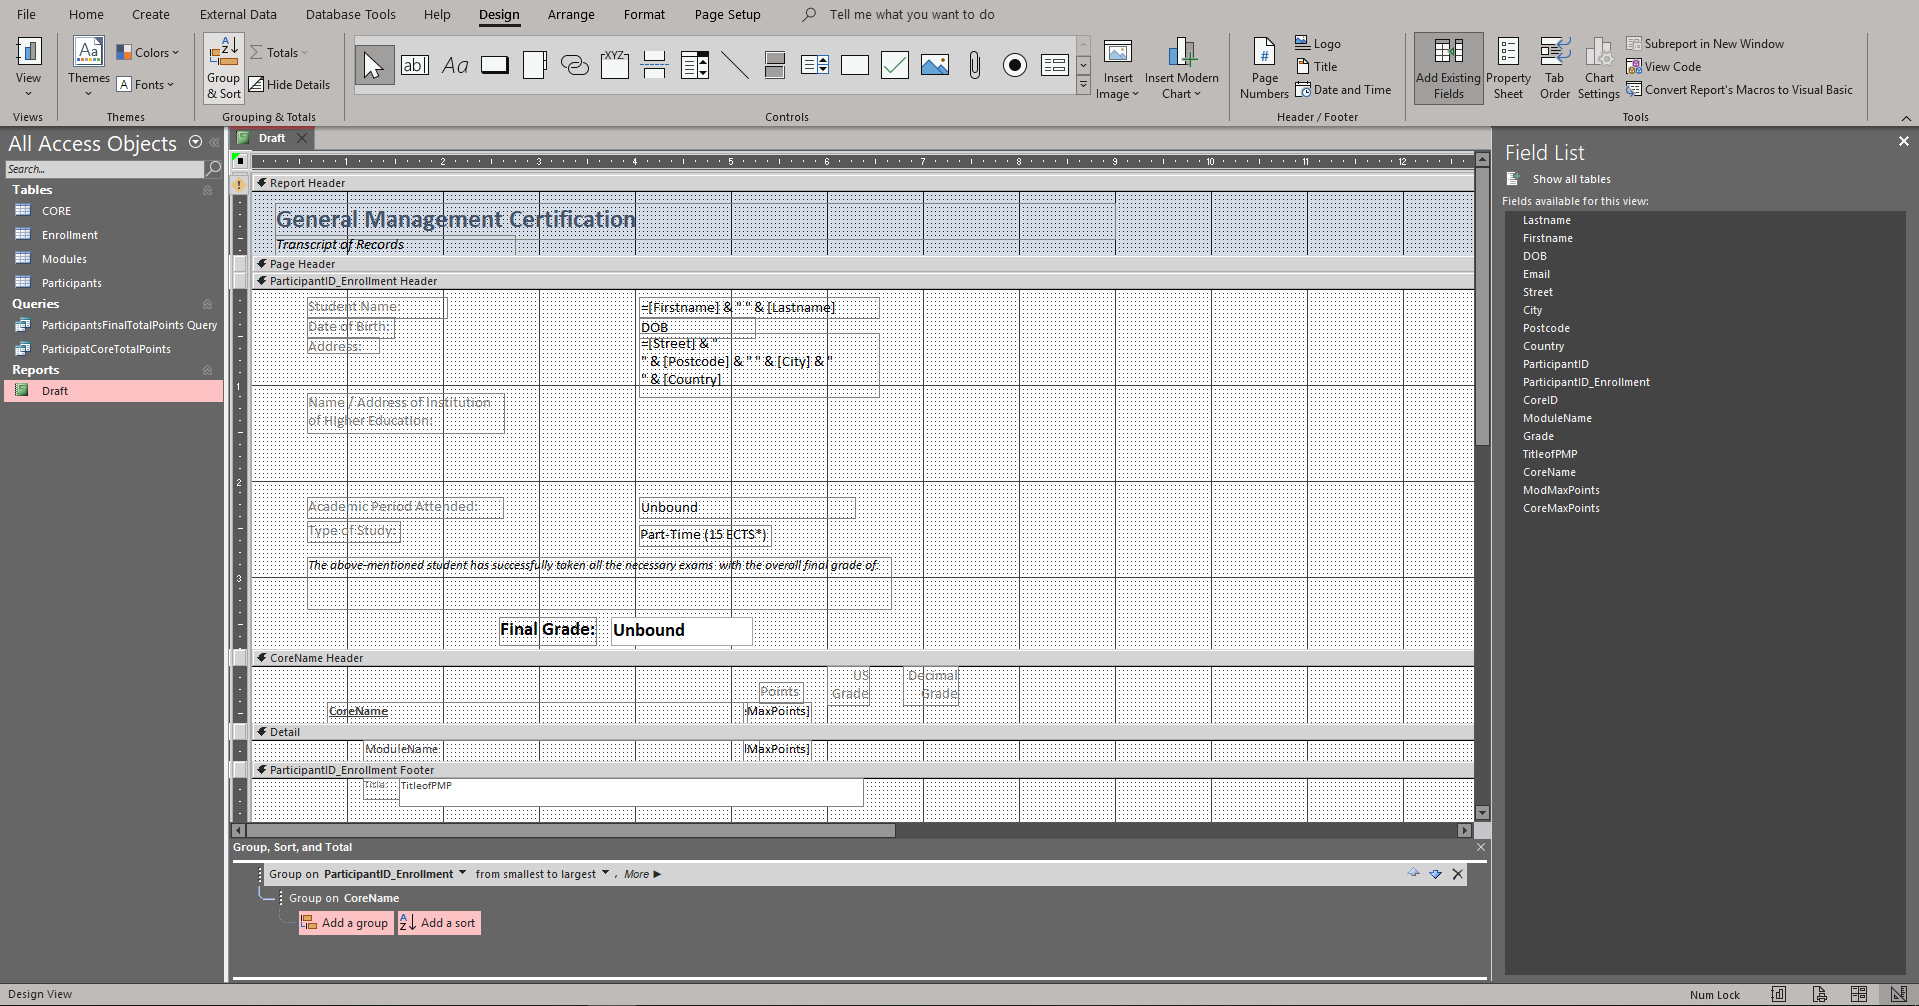Viewport: 1919px width, 1006px height.
Task: Open the Colors dropdown
Action: [x=147, y=53]
